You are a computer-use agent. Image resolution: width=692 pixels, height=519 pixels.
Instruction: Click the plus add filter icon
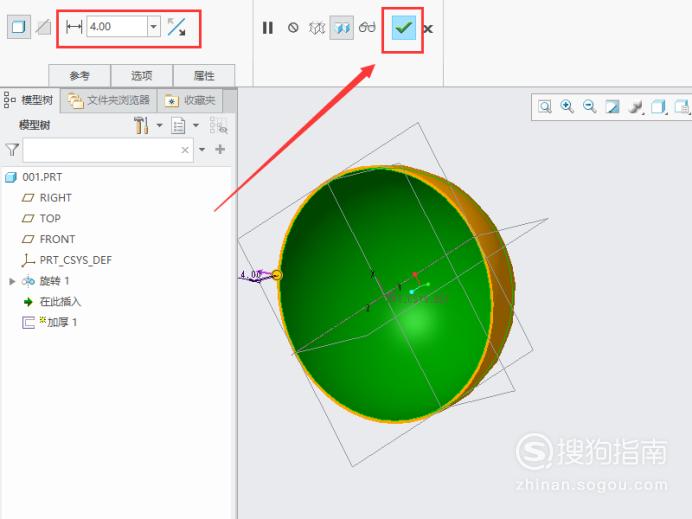click(x=220, y=149)
